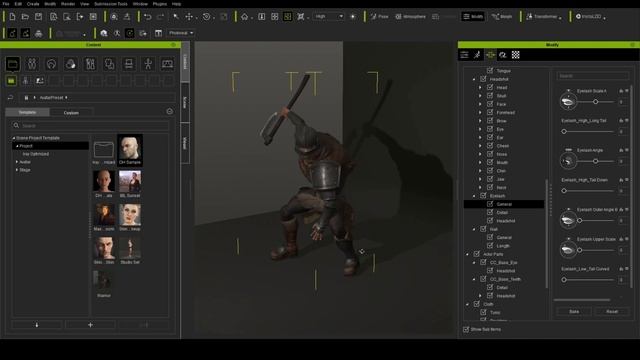Select the motion pose figure icon in Content panel
640x360 pixels.
(x=148, y=64)
